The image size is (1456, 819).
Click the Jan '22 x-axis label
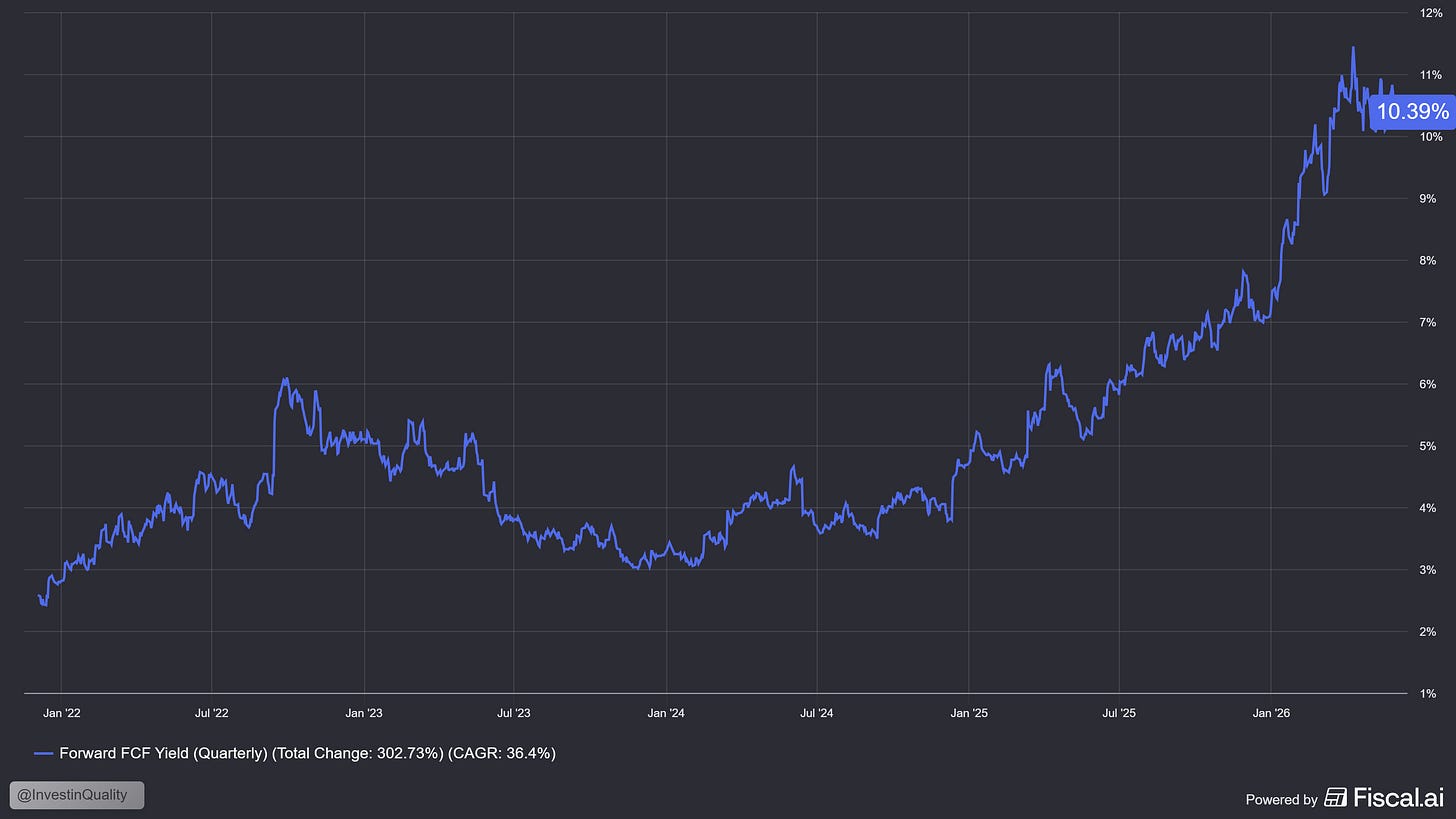[61, 713]
